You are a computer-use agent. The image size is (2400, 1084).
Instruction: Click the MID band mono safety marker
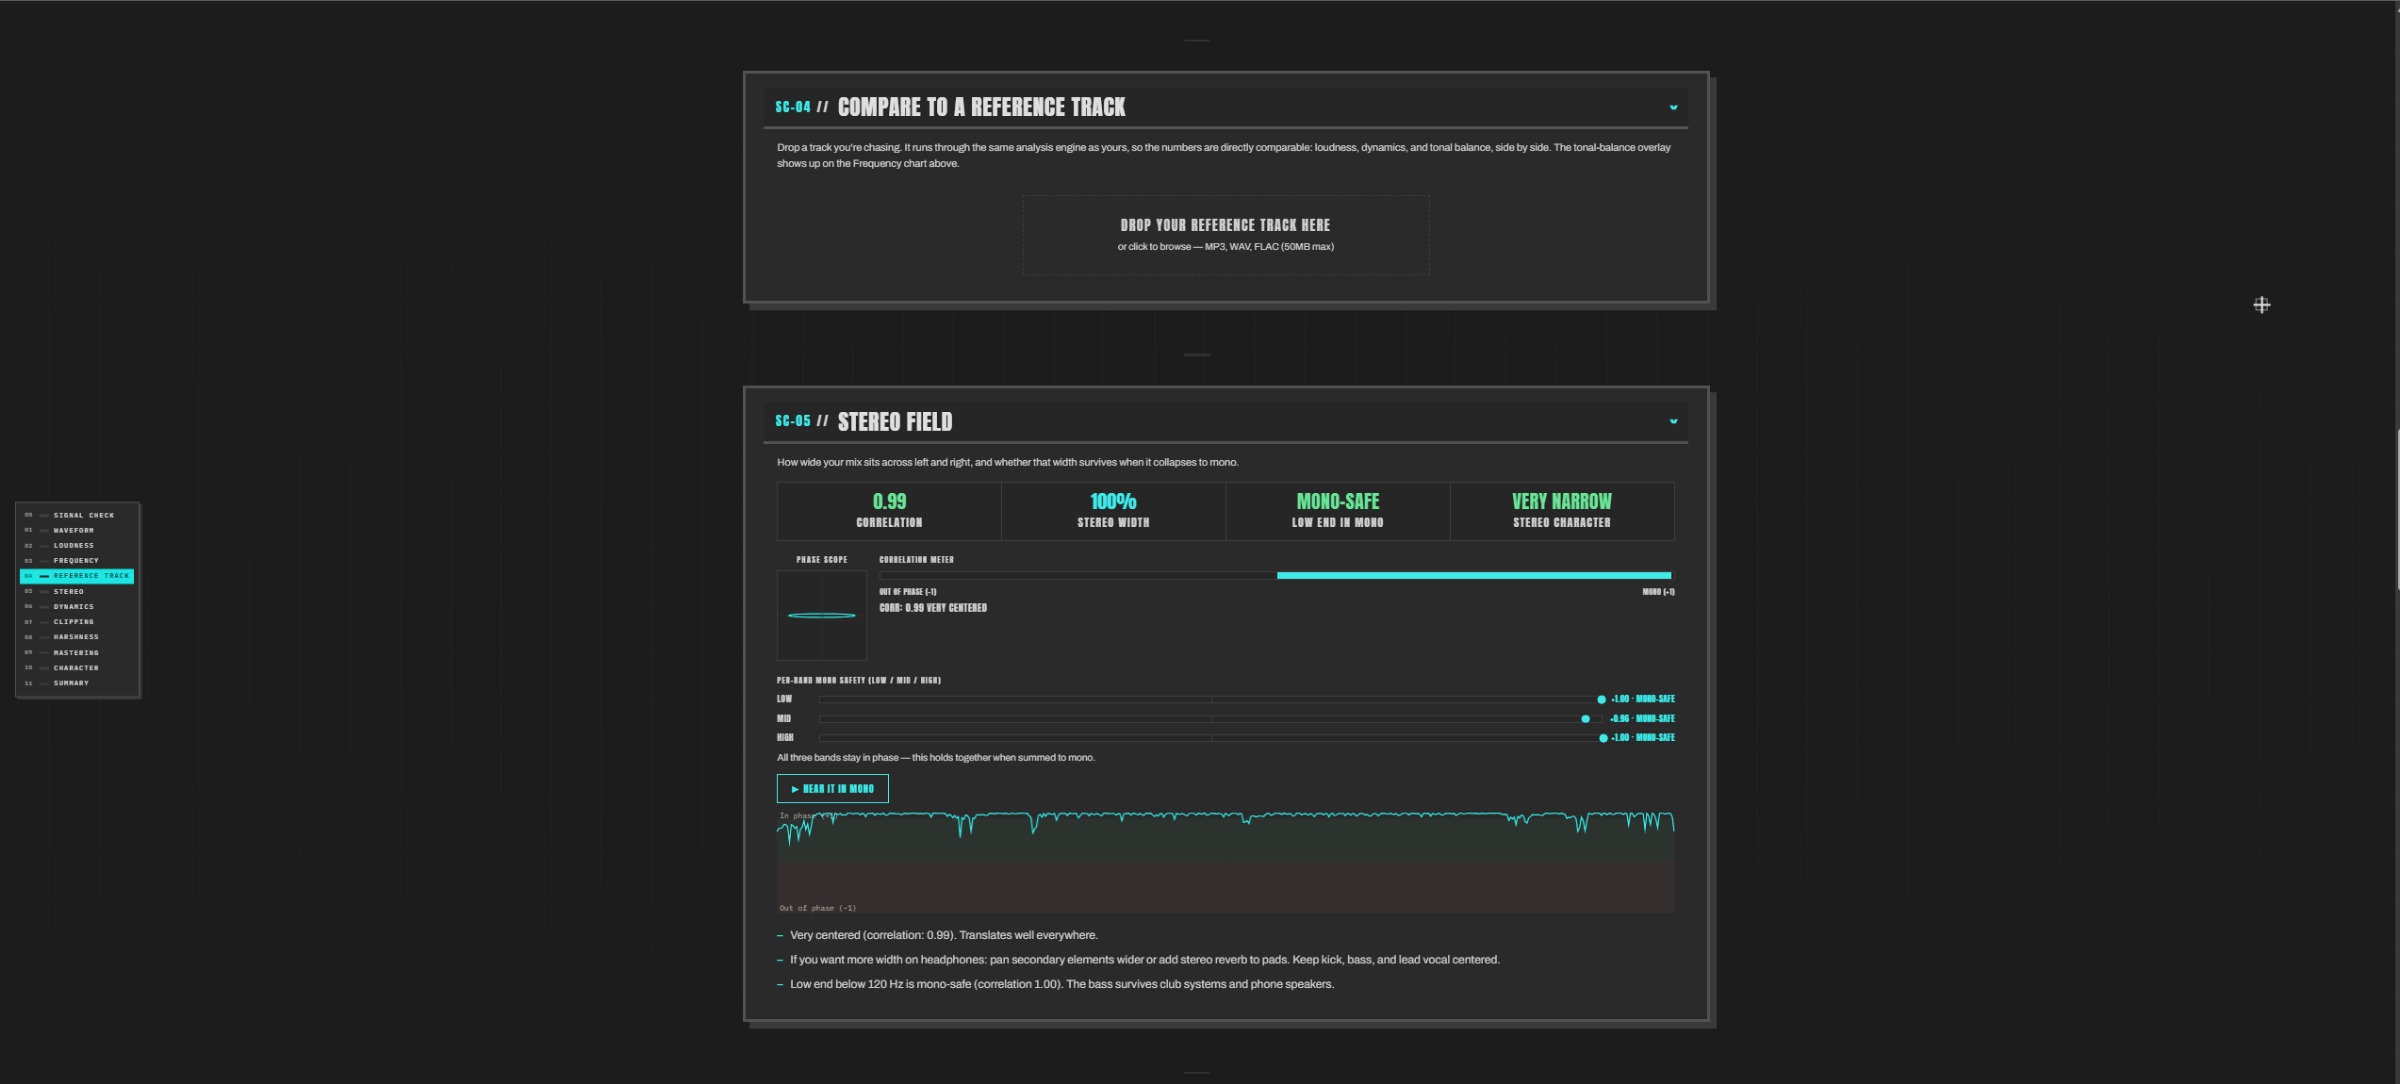click(1585, 719)
